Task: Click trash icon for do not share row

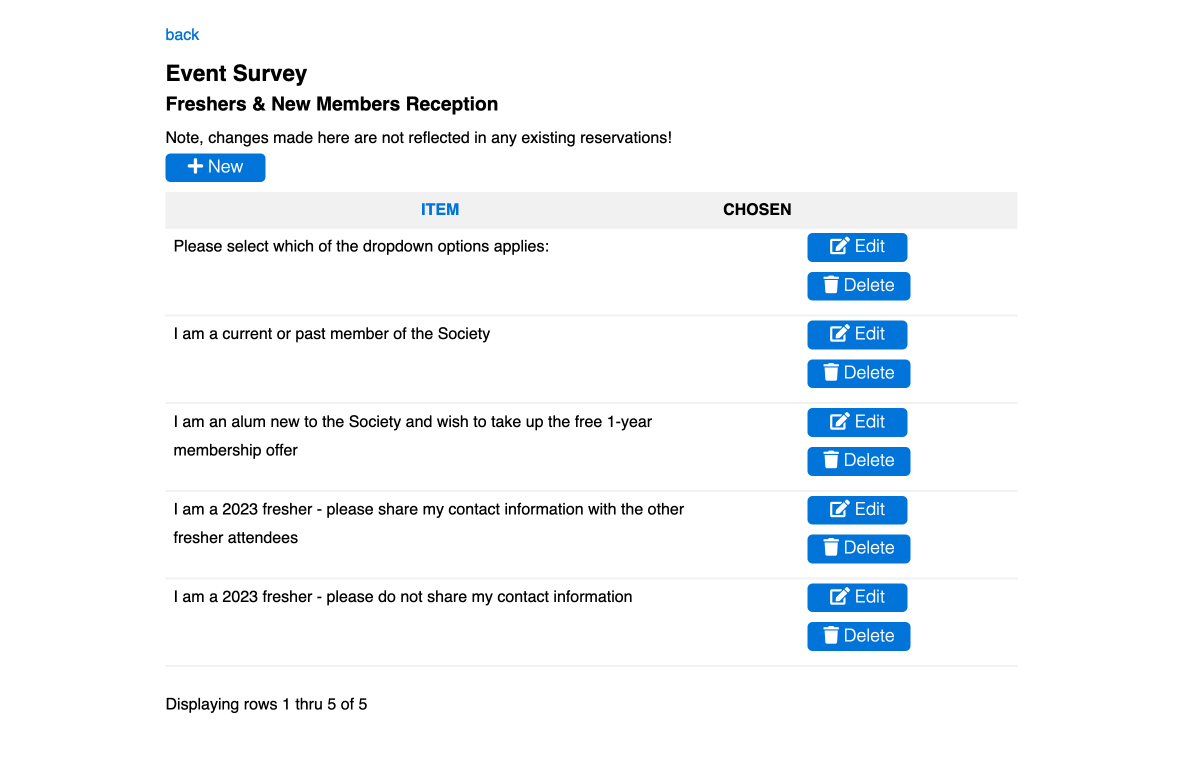Action: [x=831, y=635]
